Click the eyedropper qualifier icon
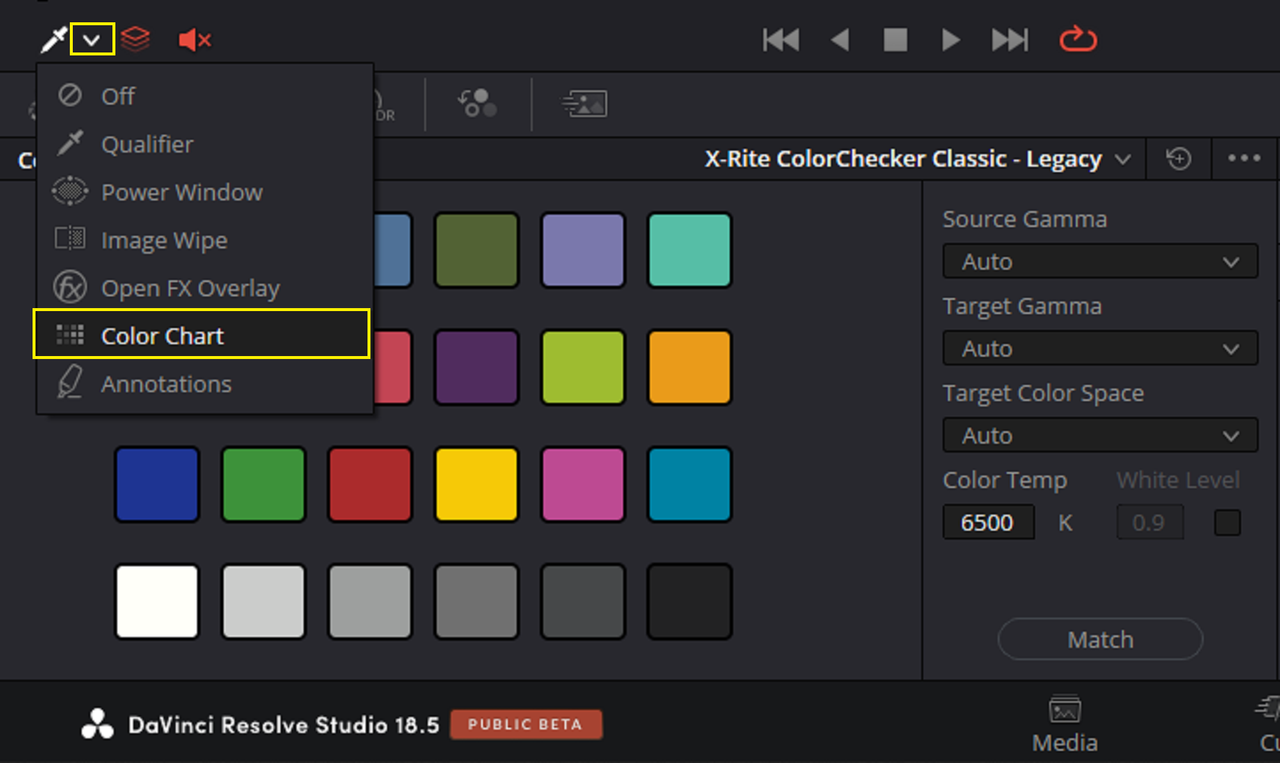Screen dimensions: 1280x763 [x=52, y=40]
